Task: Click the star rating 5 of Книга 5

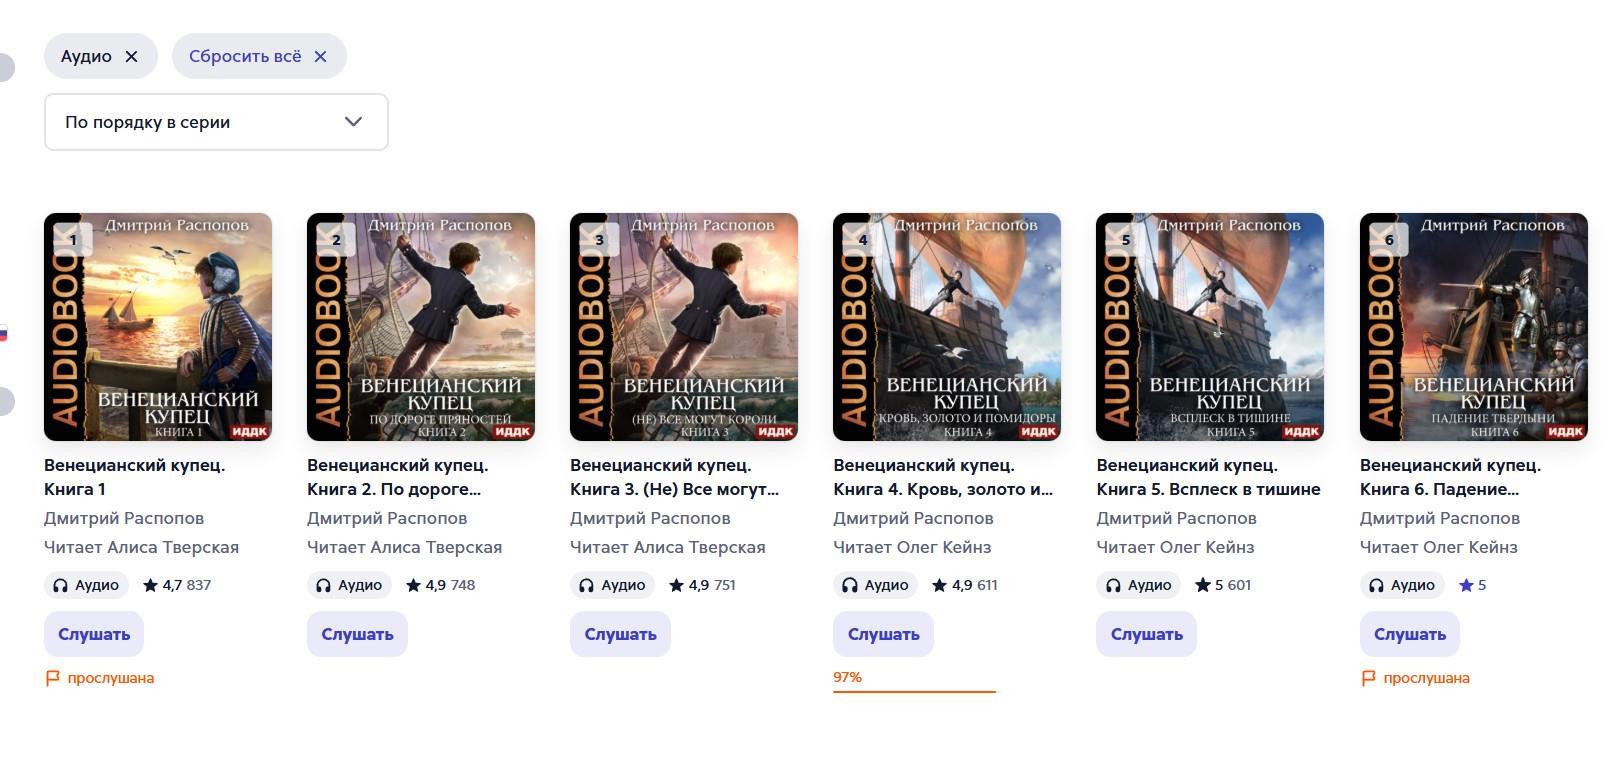Action: (1209, 585)
